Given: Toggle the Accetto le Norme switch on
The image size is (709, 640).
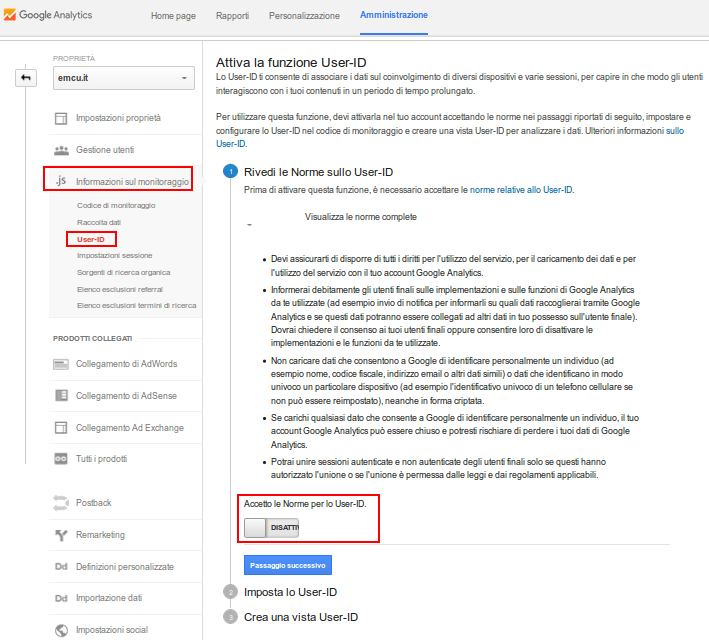Looking at the screenshot, I should click(x=271, y=528).
